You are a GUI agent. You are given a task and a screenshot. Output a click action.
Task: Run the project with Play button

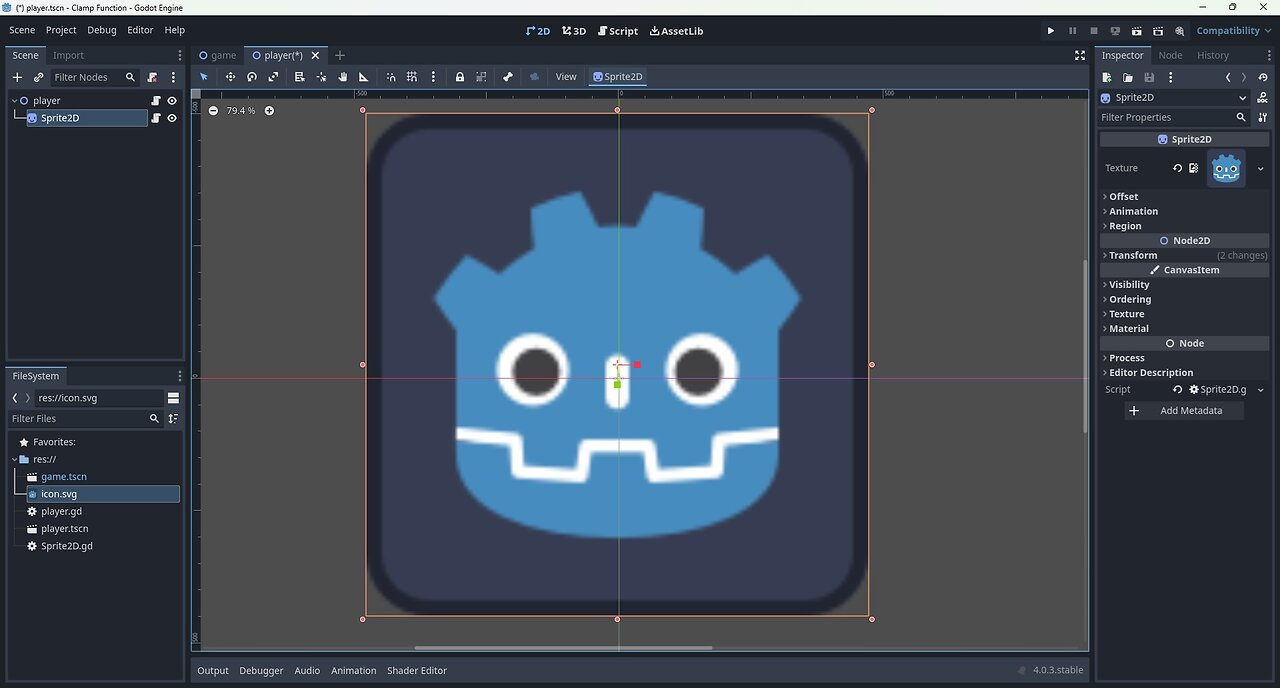(x=1051, y=31)
